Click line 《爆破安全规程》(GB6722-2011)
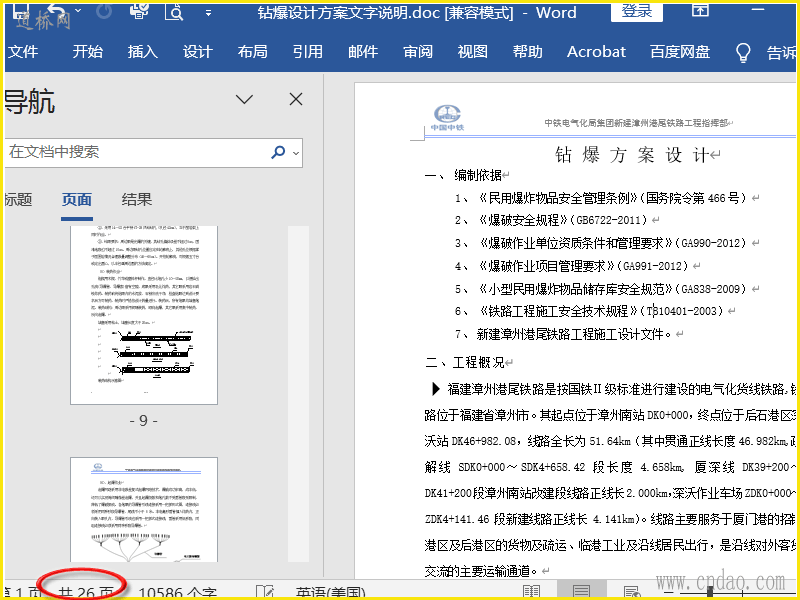The image size is (800, 600). pos(562,220)
